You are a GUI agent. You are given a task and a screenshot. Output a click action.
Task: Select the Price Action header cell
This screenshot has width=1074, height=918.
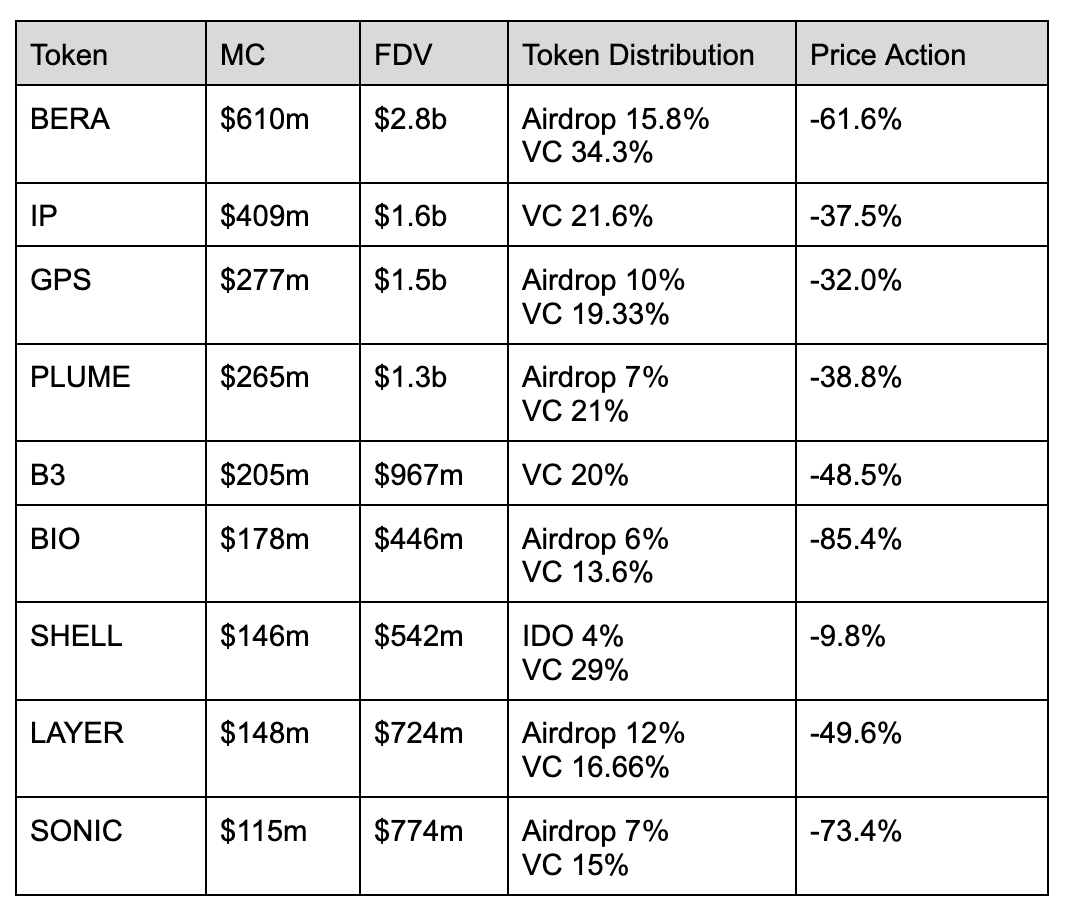point(888,55)
